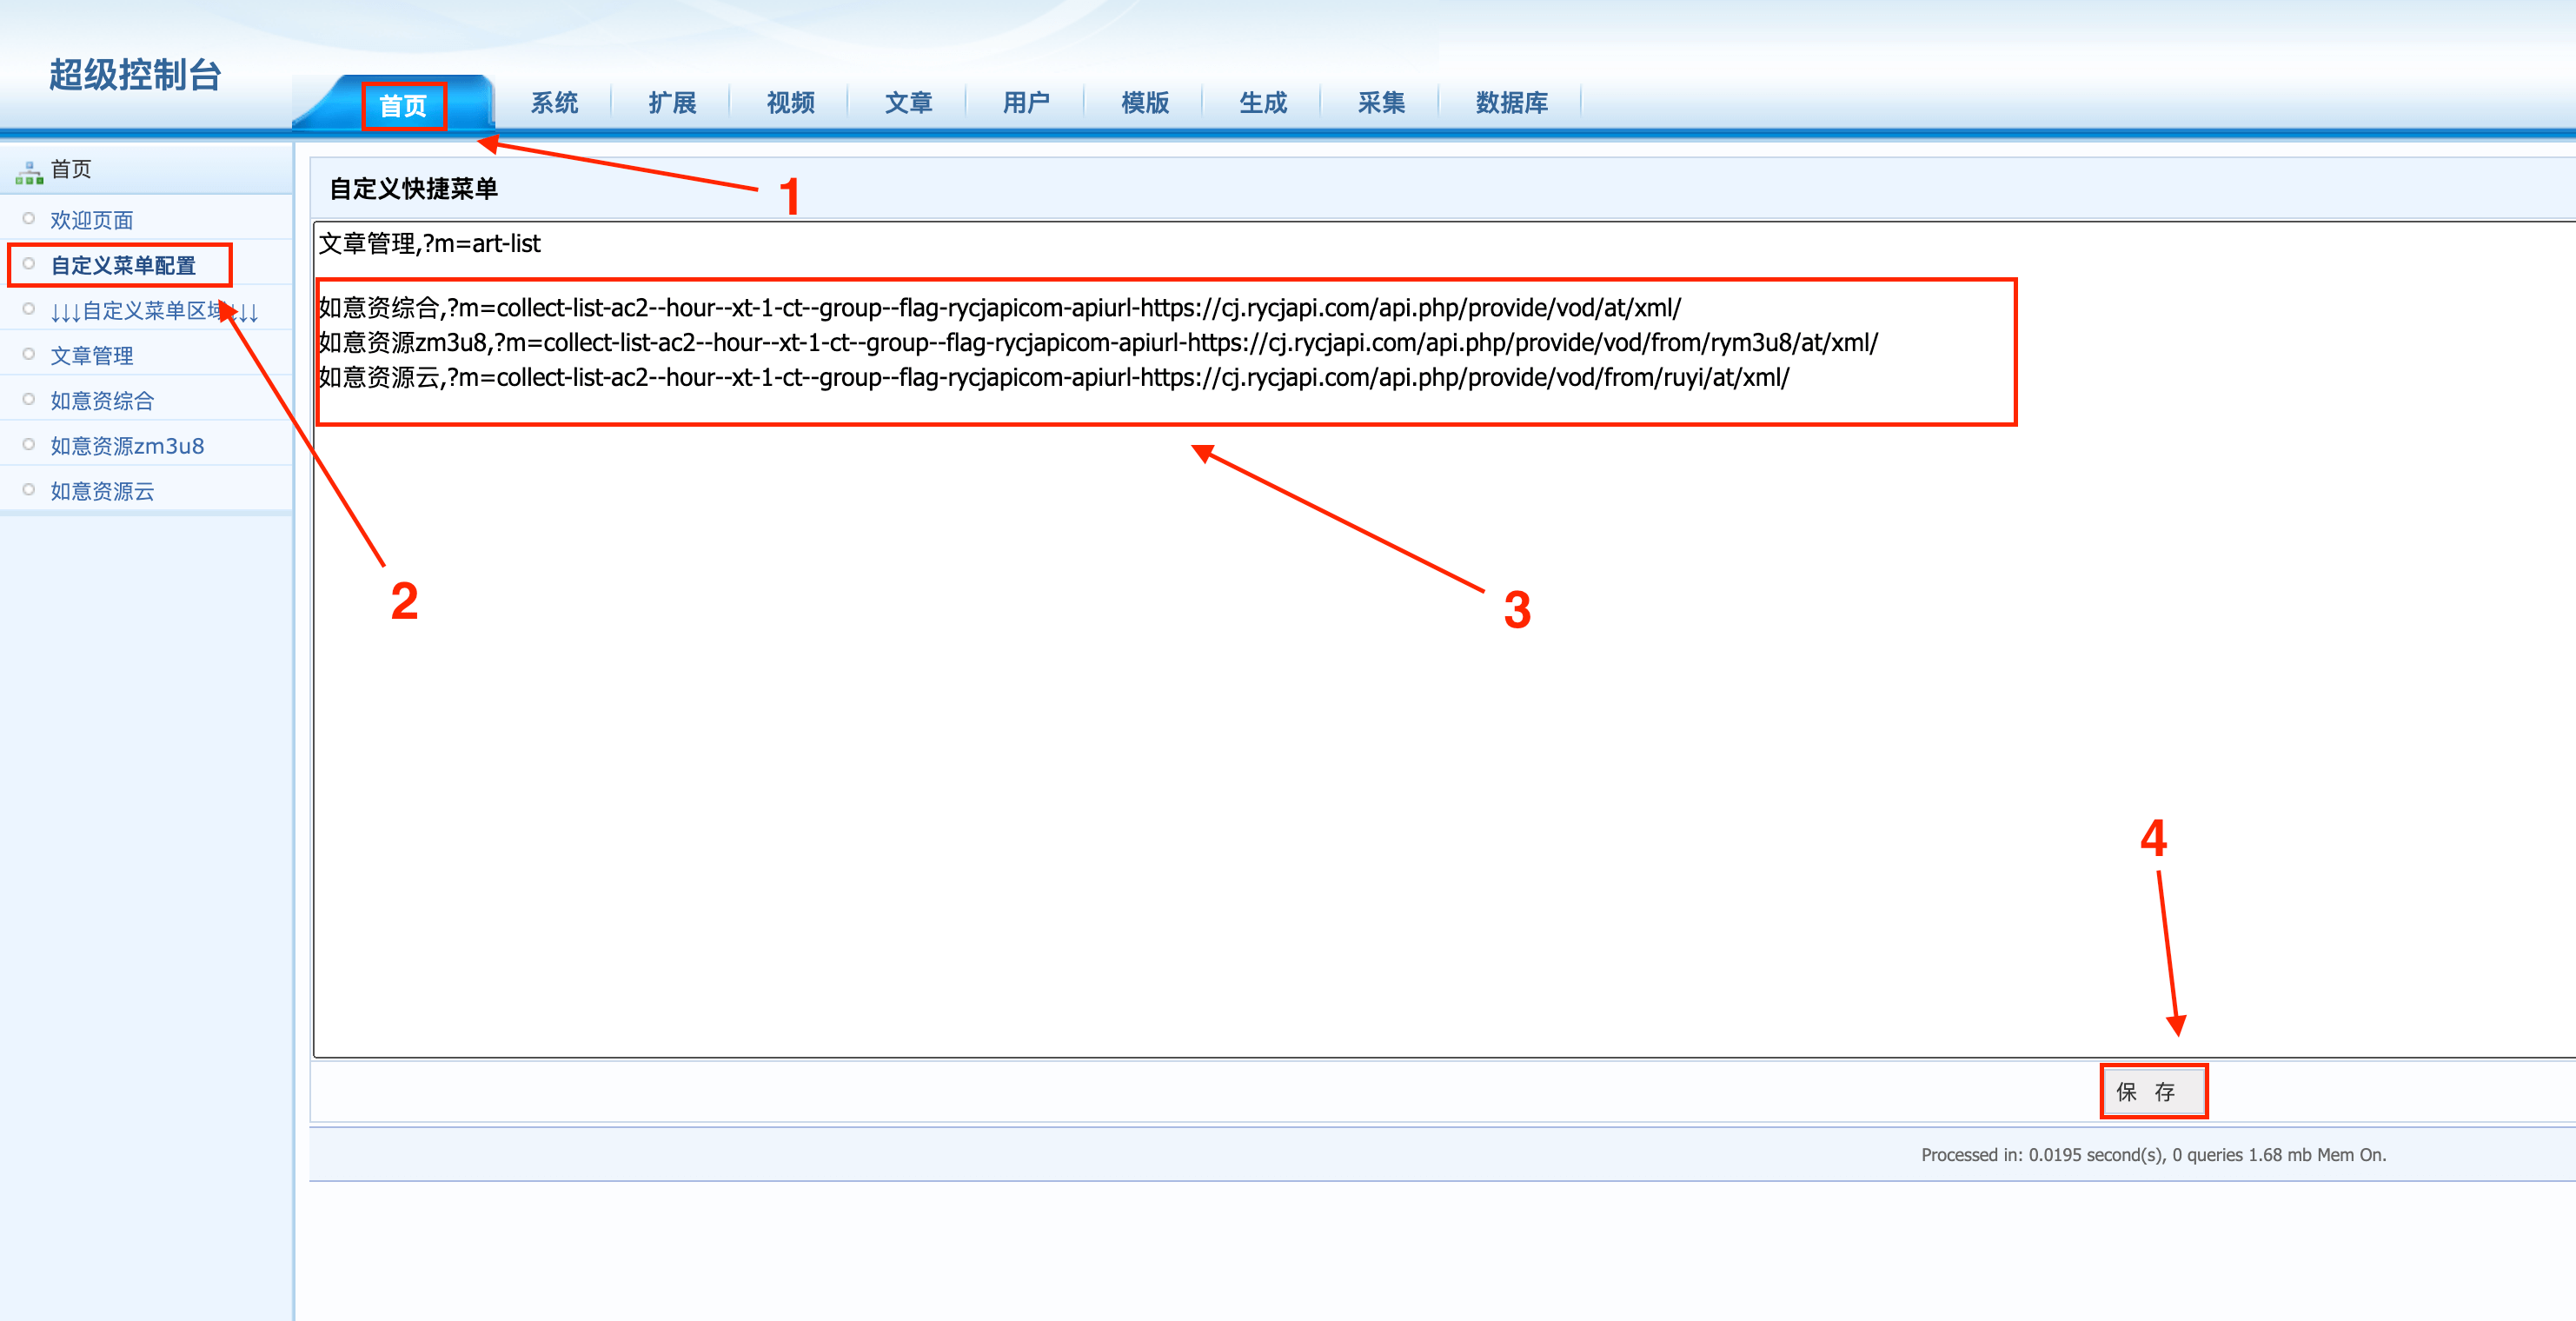Click the 超级控制台 logo title
Viewport: 2576px width, 1321px height.
pos(135,75)
